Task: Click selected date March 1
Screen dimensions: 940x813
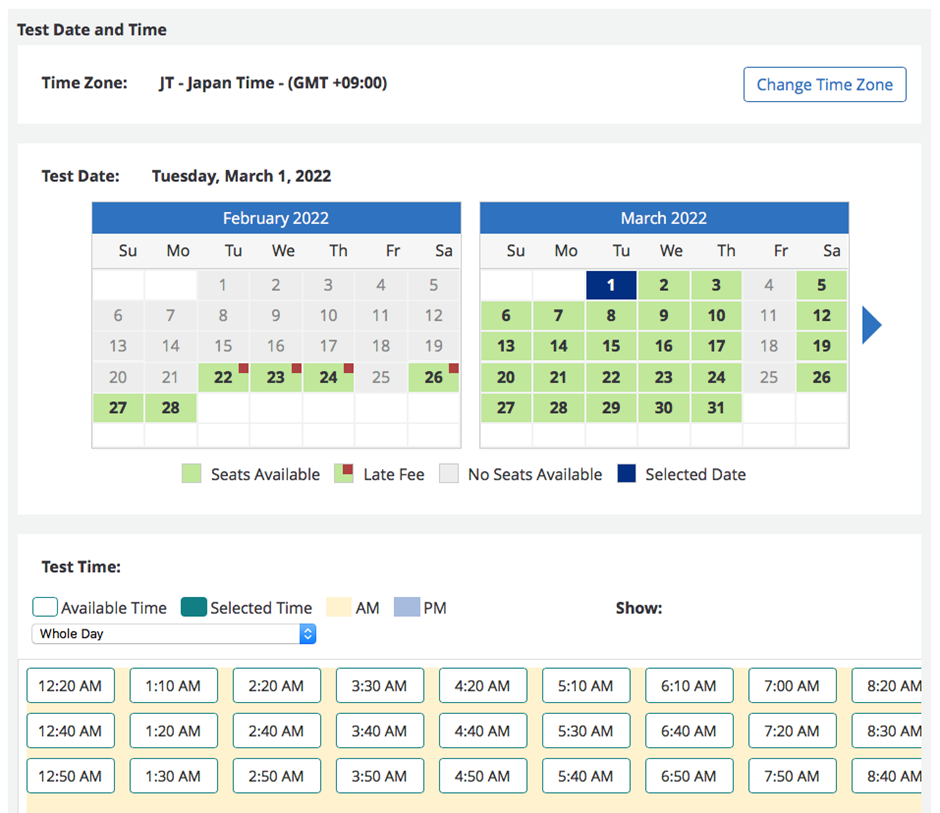Action: pos(611,285)
